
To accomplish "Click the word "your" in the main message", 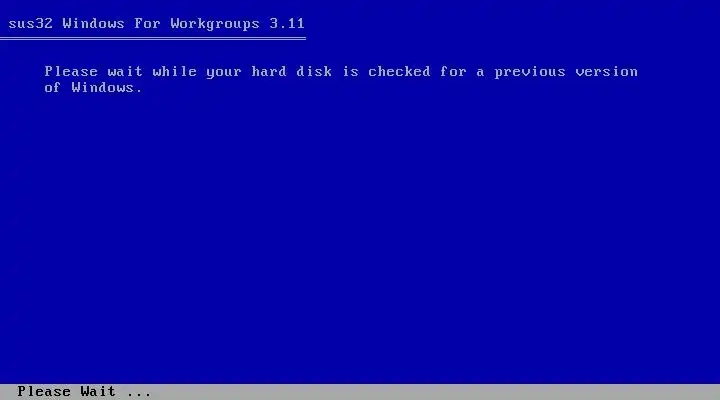I will click(x=224, y=72).
